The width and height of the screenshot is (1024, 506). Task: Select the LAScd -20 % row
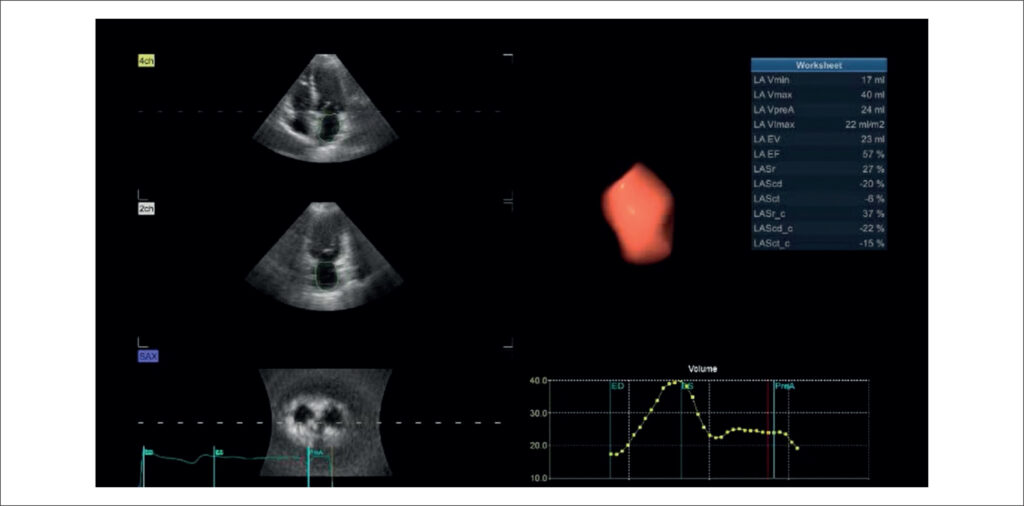coord(819,184)
